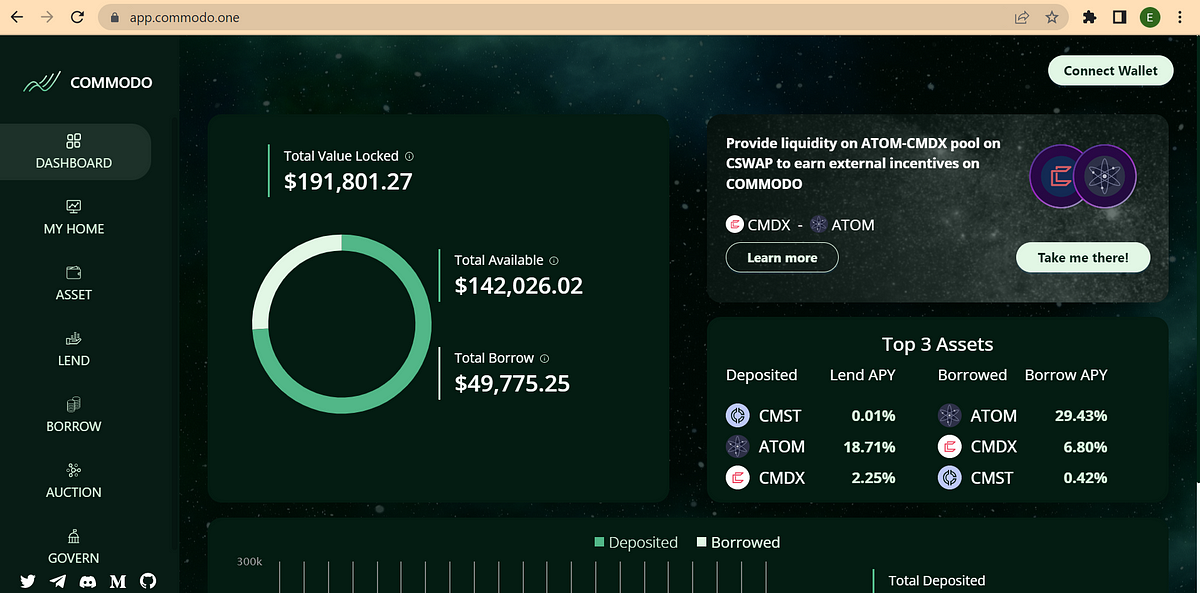Click the Top 3 Assets heading
The width and height of the screenshot is (1200, 593).
pos(937,344)
